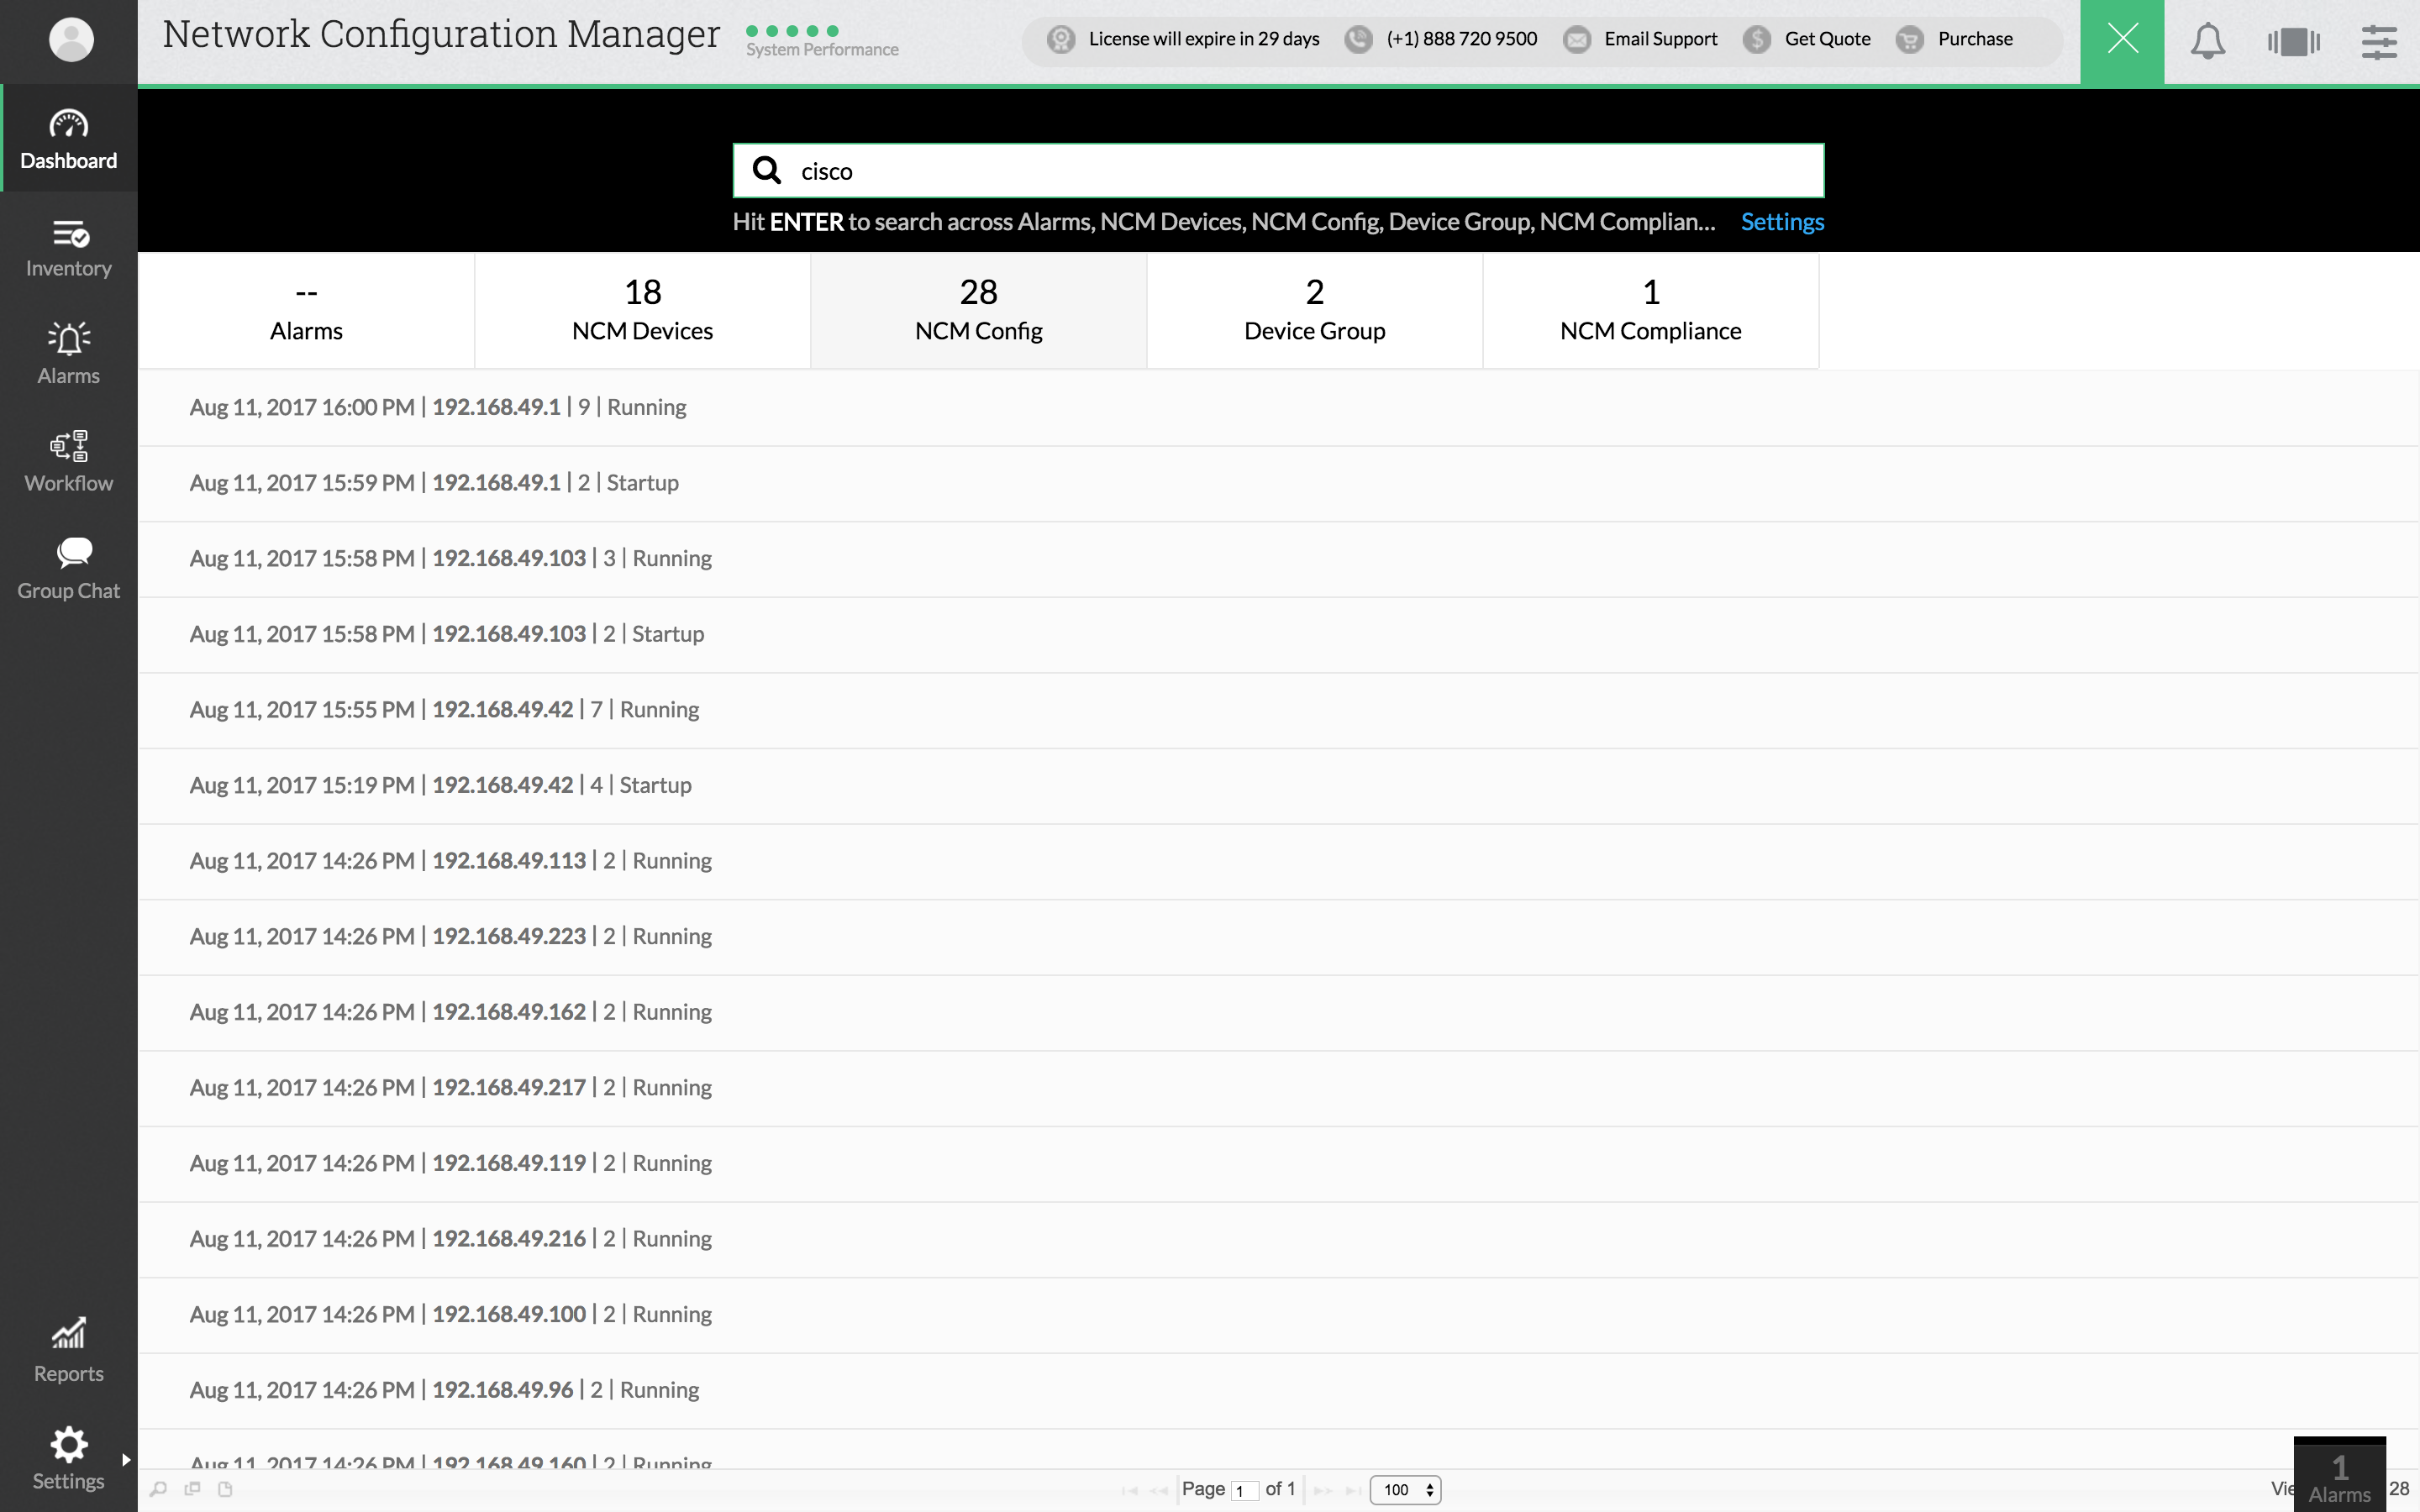Open Group Chat
Viewport: 2420px width, 1512px height.
click(x=68, y=570)
